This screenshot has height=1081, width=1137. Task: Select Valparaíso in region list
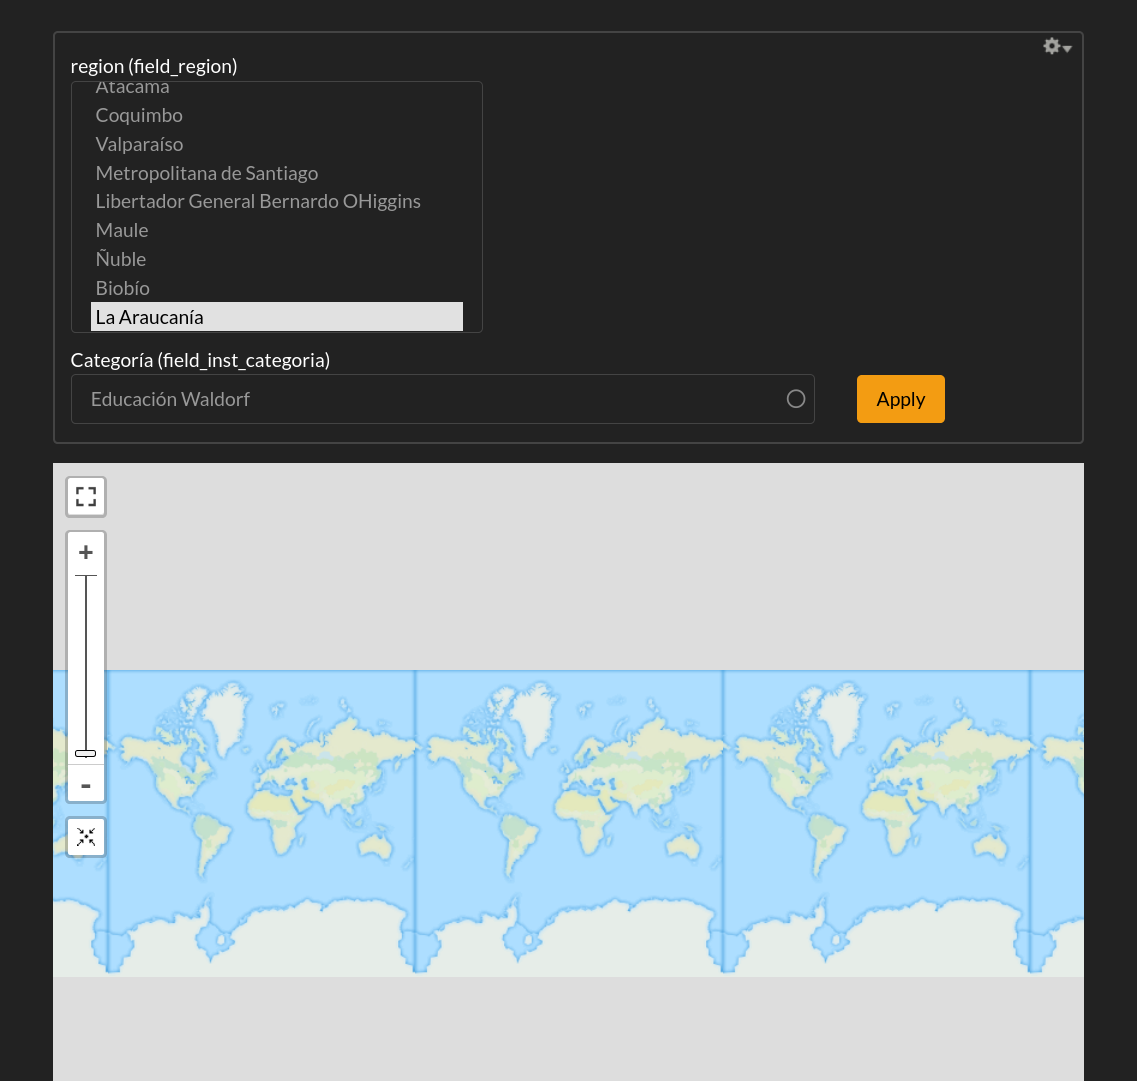click(139, 144)
